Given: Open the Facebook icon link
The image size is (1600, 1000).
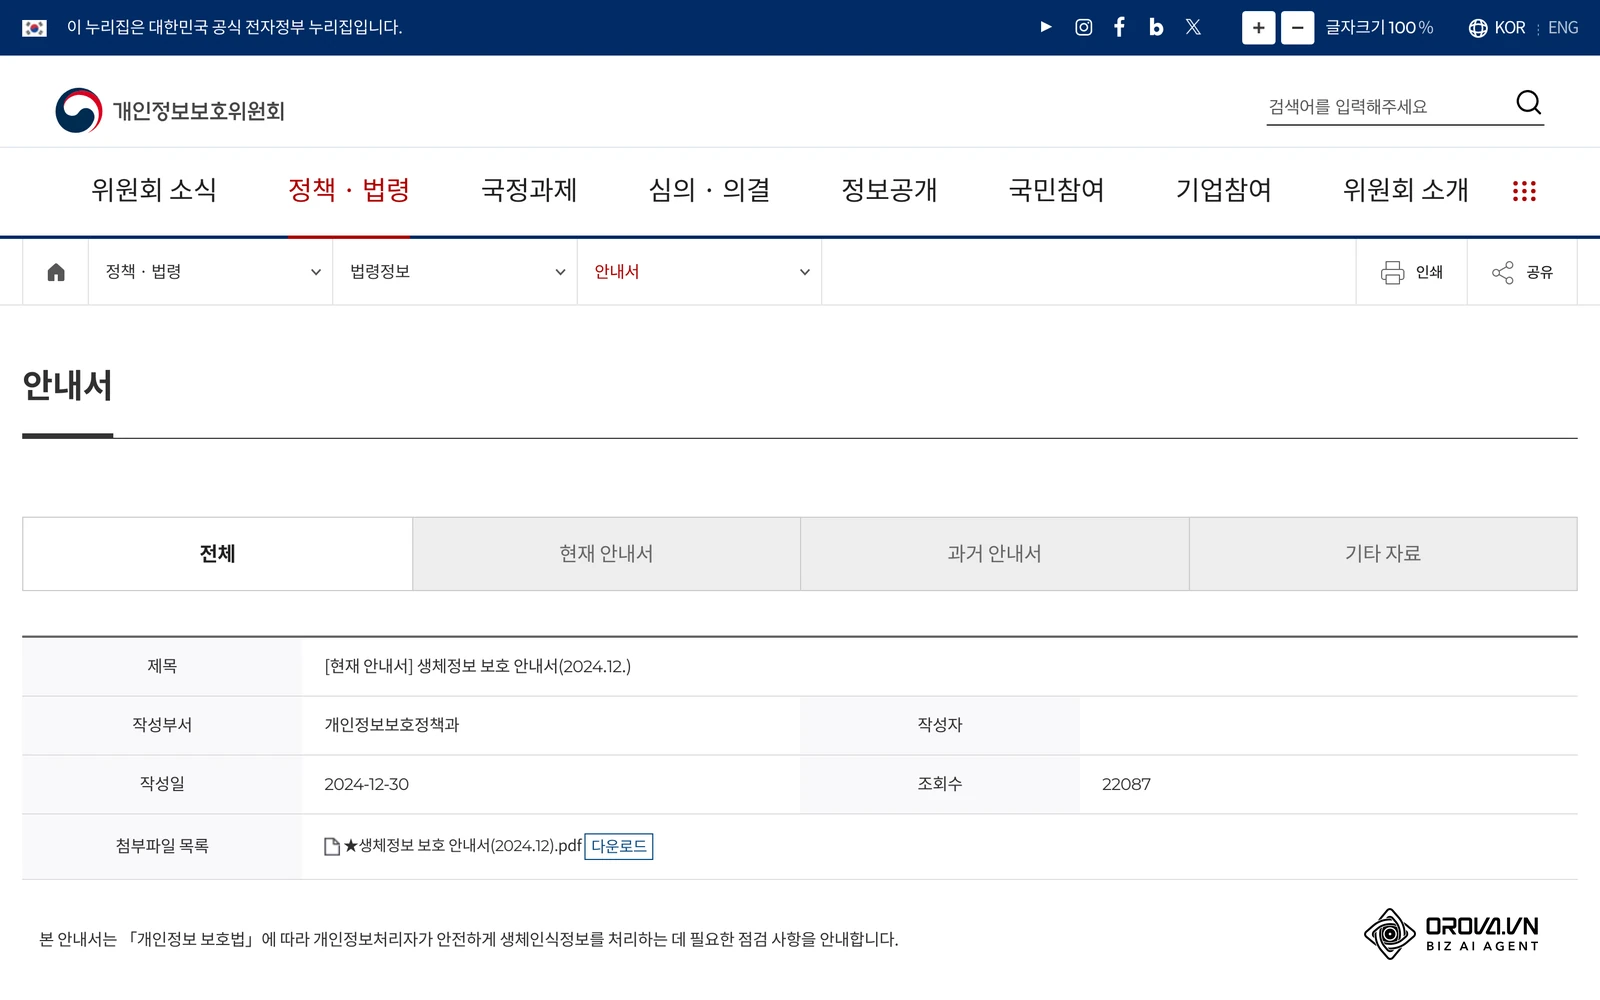Looking at the screenshot, I should point(1120,27).
